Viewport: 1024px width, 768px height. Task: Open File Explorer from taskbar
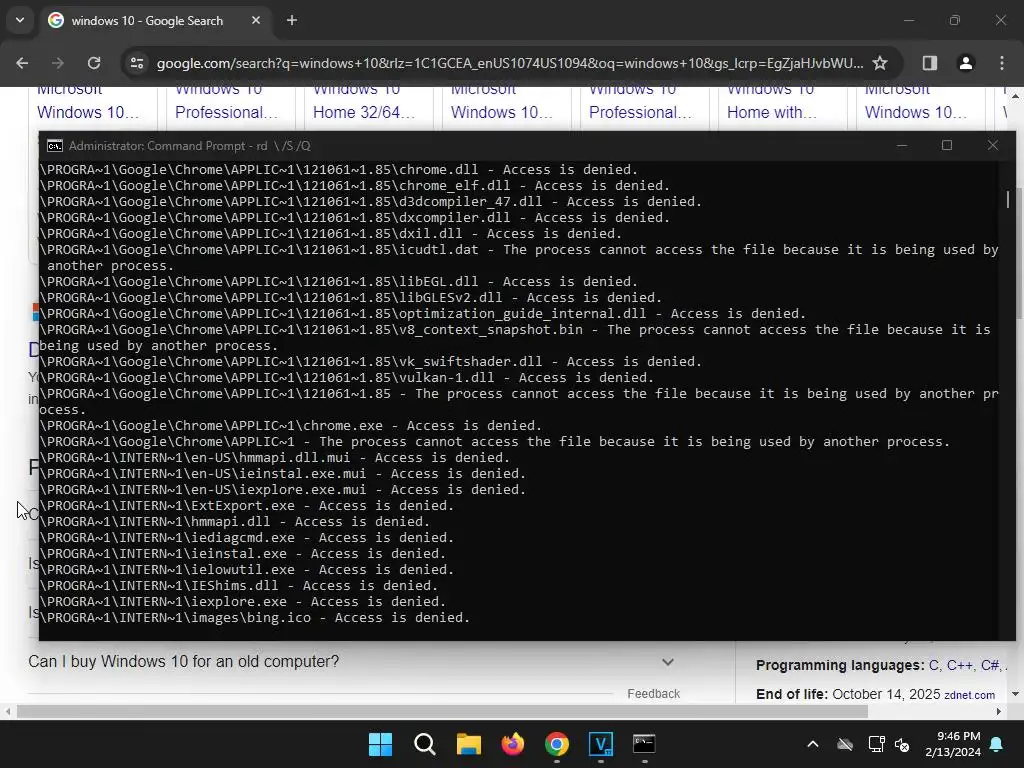[x=468, y=744]
